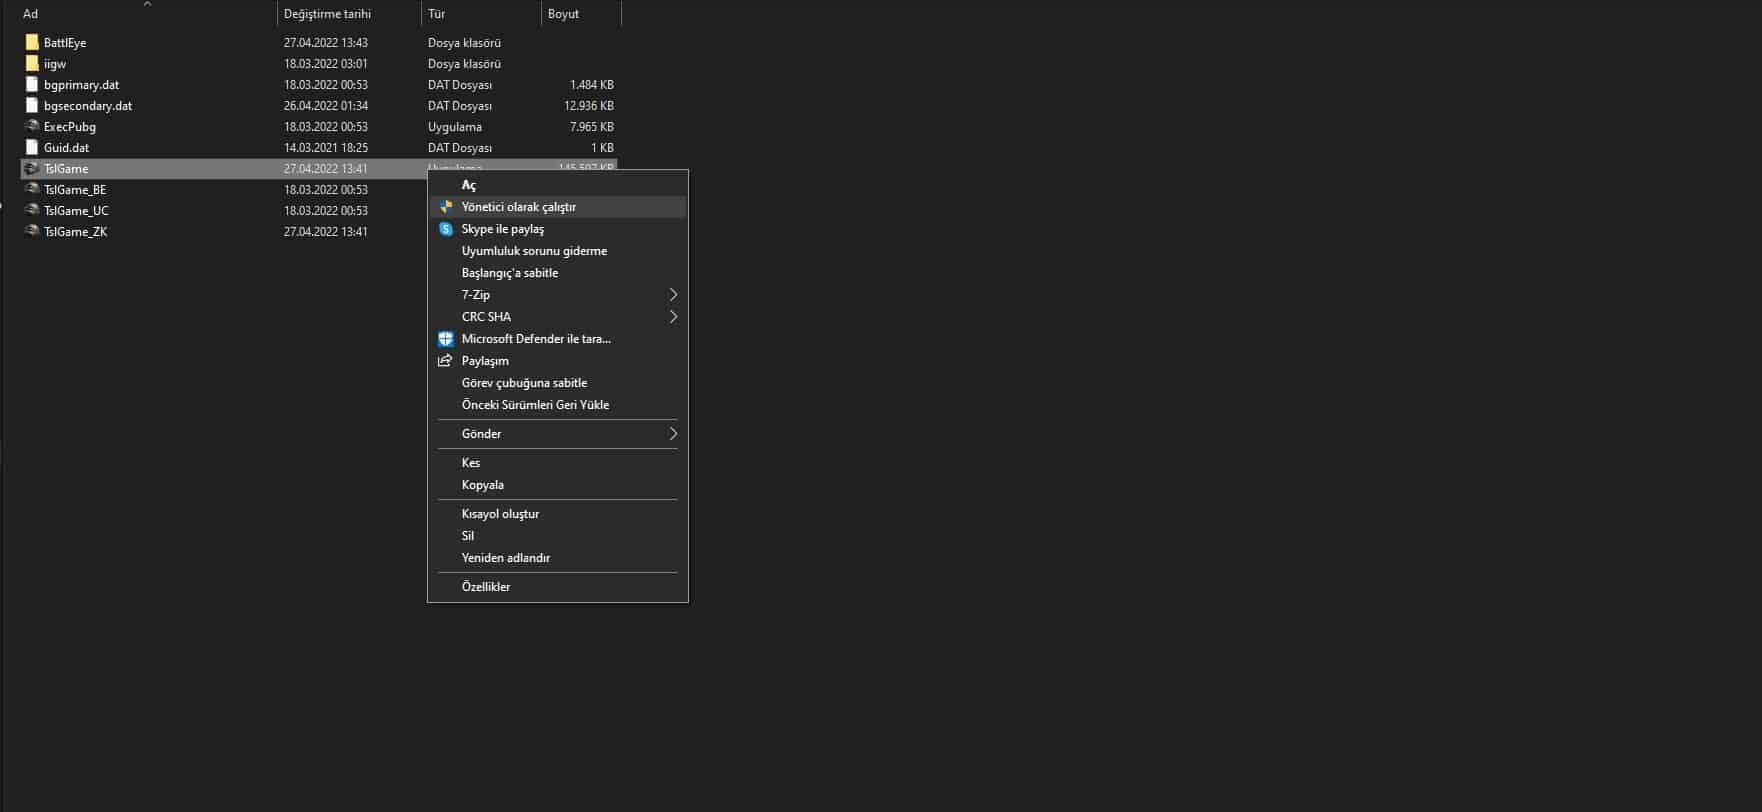Image resolution: width=1762 pixels, height=812 pixels.
Task: Click the iigw folder icon
Action: pos(32,63)
